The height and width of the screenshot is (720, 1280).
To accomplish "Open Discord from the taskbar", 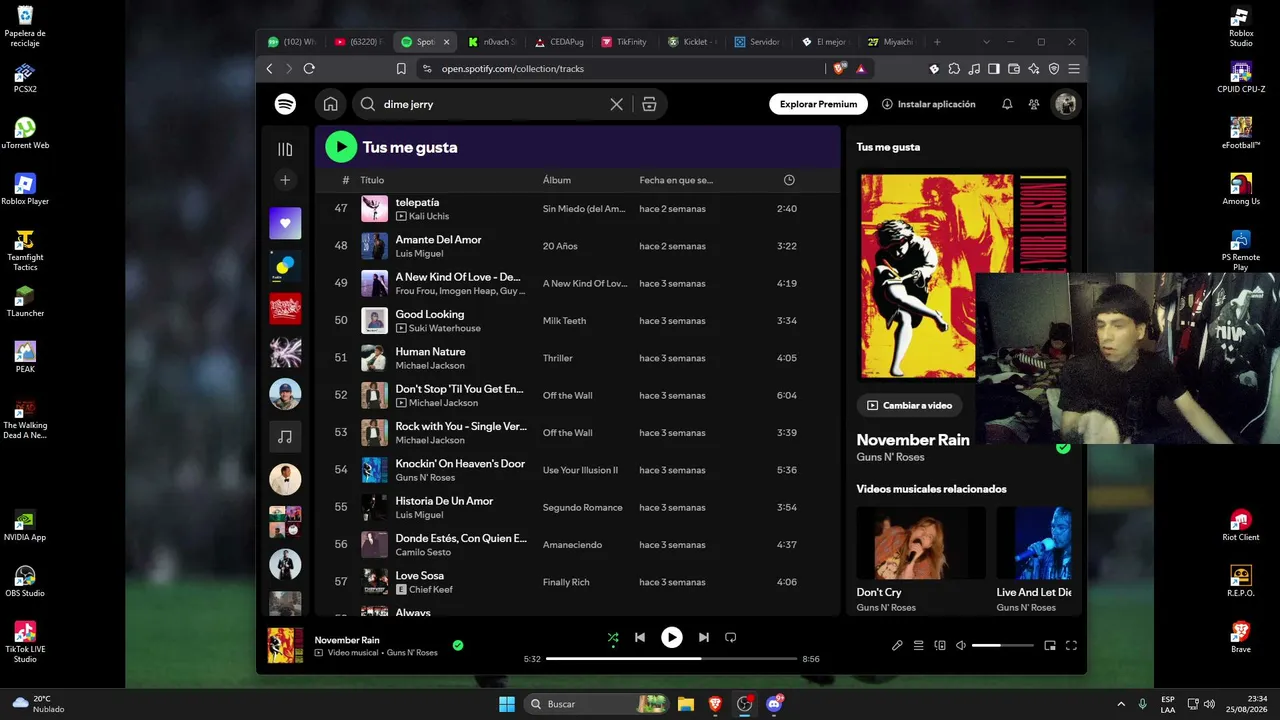I will tap(773, 704).
